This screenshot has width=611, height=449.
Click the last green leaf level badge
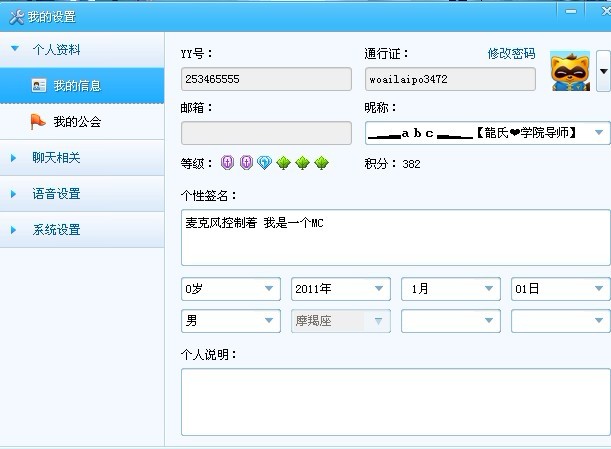[x=321, y=163]
